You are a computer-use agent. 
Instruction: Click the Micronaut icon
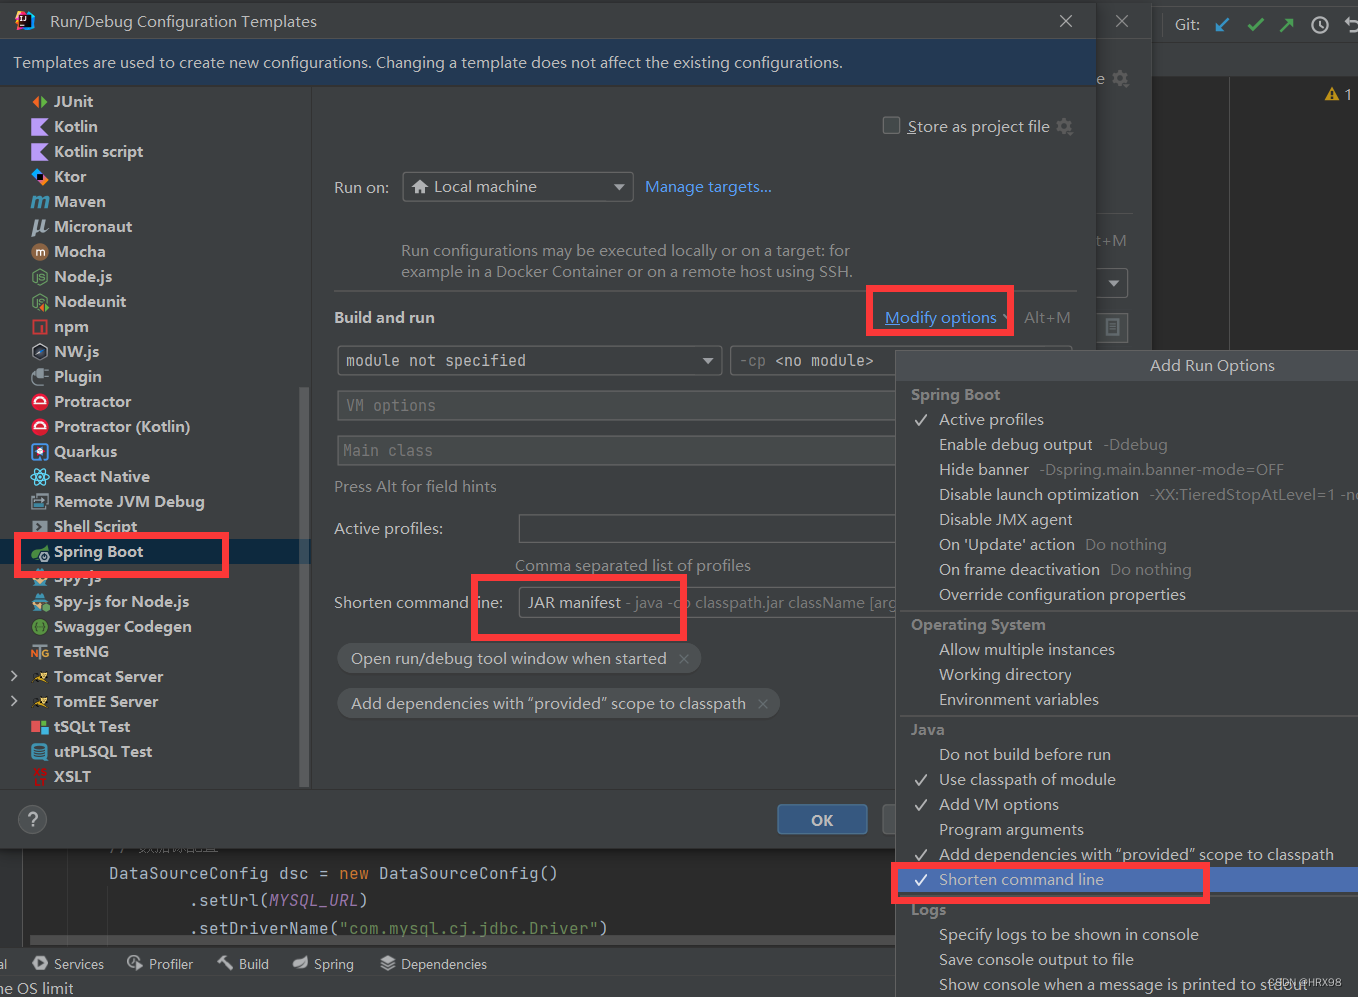(40, 227)
